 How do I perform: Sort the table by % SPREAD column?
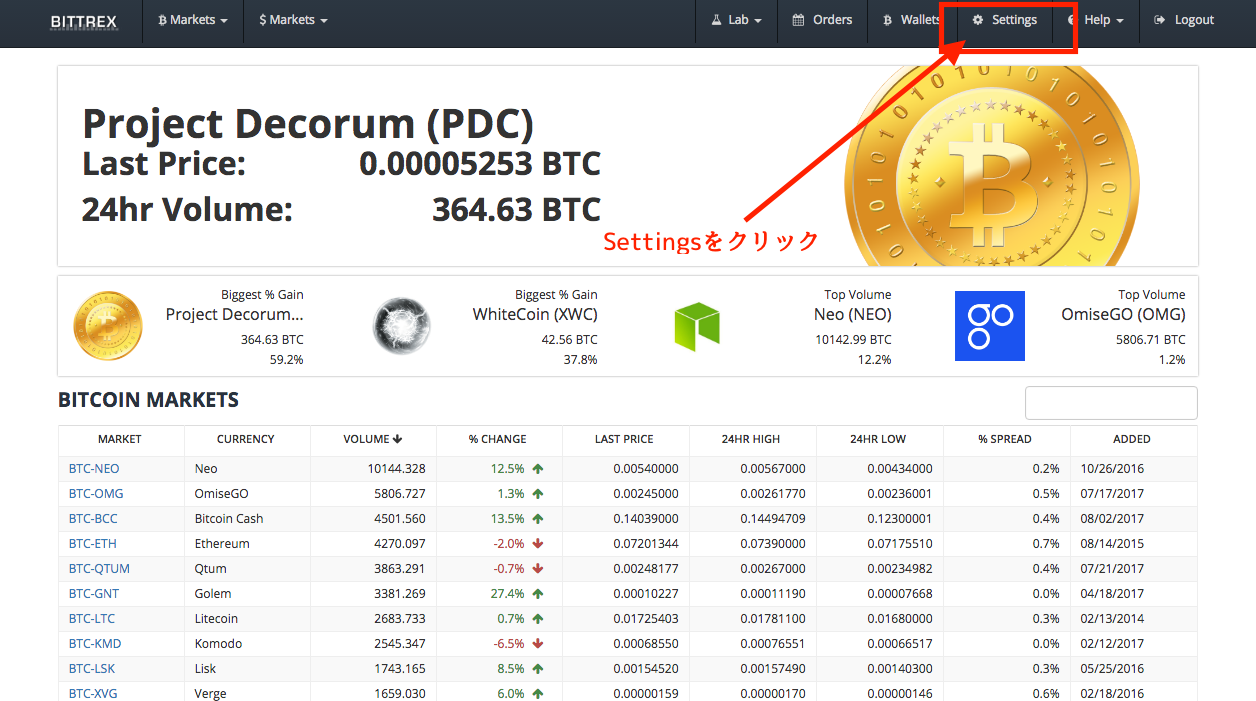pyautogui.click(x=1005, y=439)
